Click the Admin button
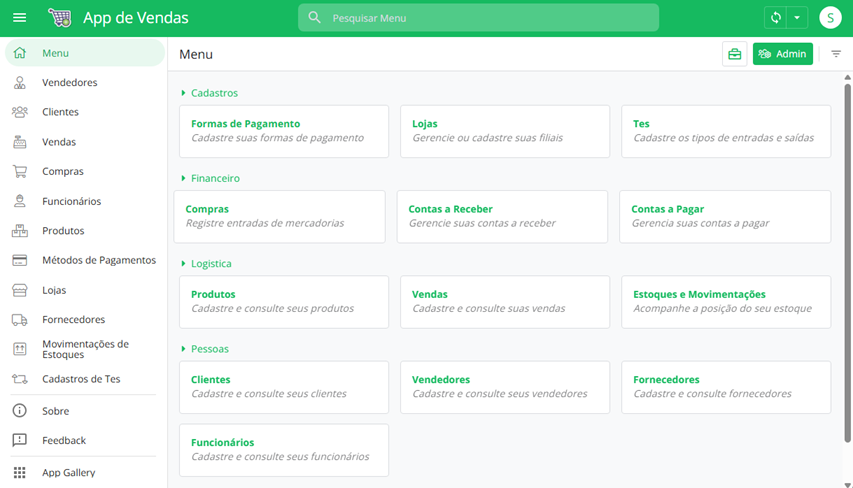 coord(783,54)
